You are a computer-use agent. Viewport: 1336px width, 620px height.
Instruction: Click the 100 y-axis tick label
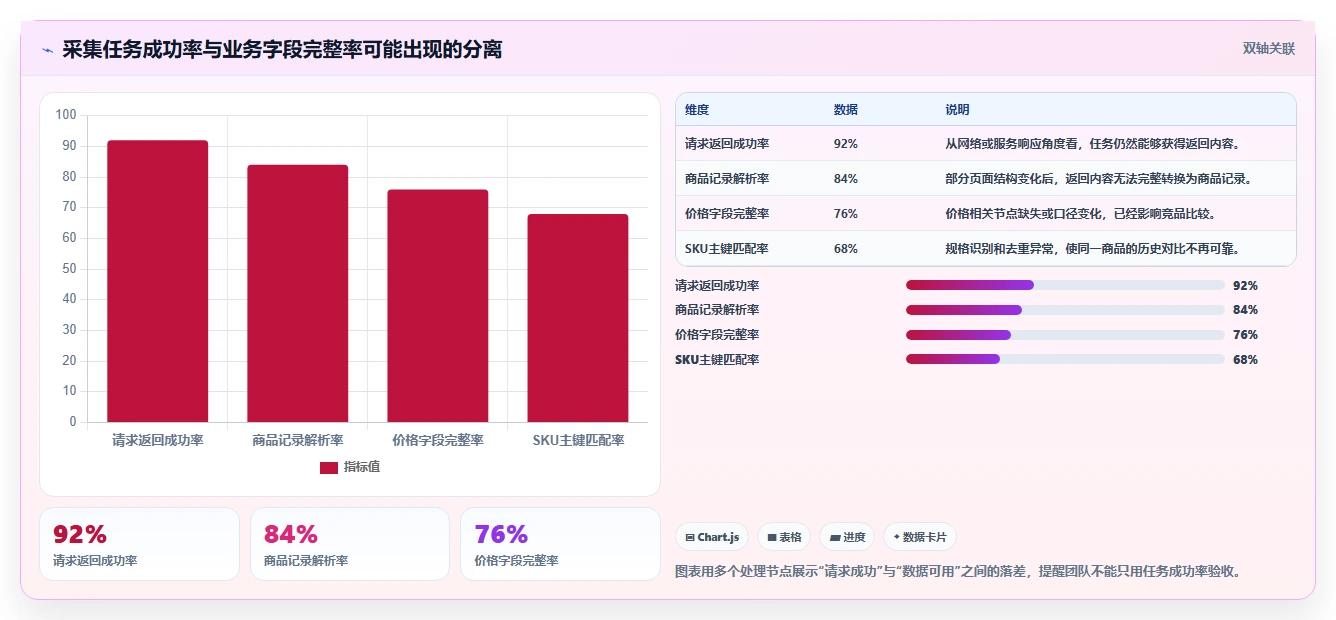pyautogui.click(x=66, y=115)
